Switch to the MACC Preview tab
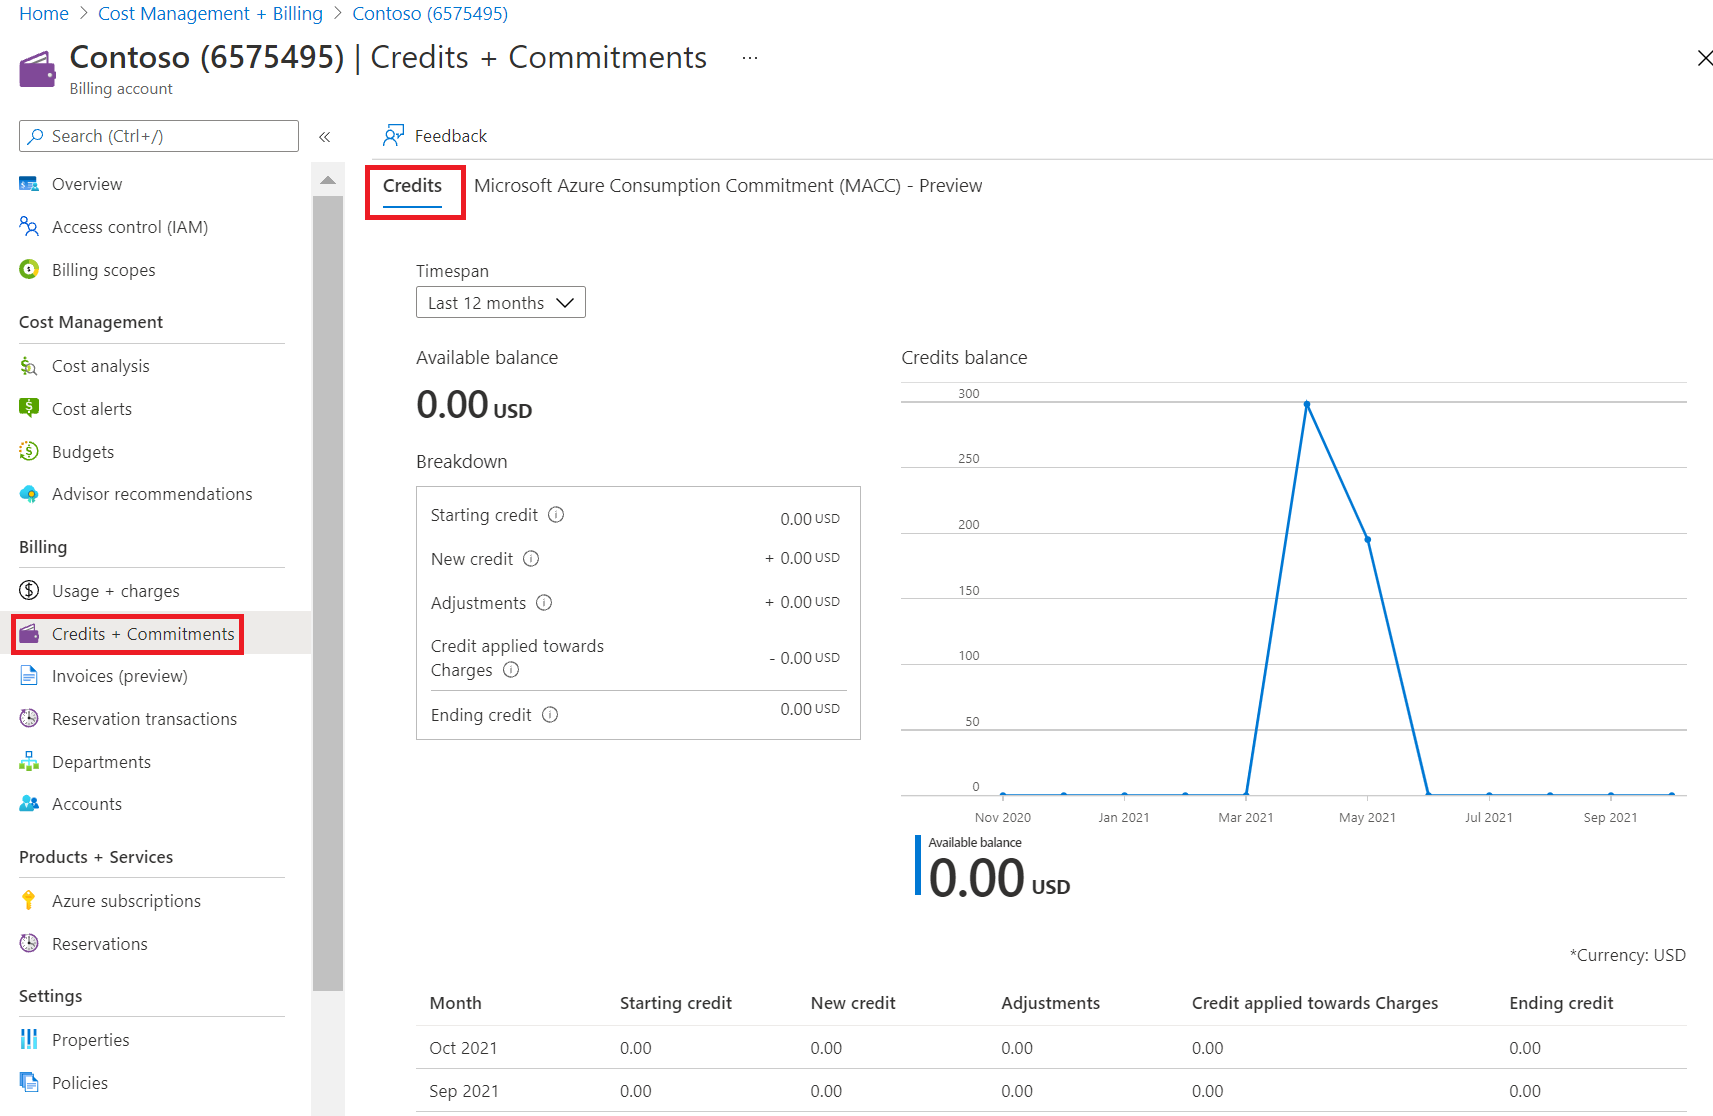 [x=727, y=186]
